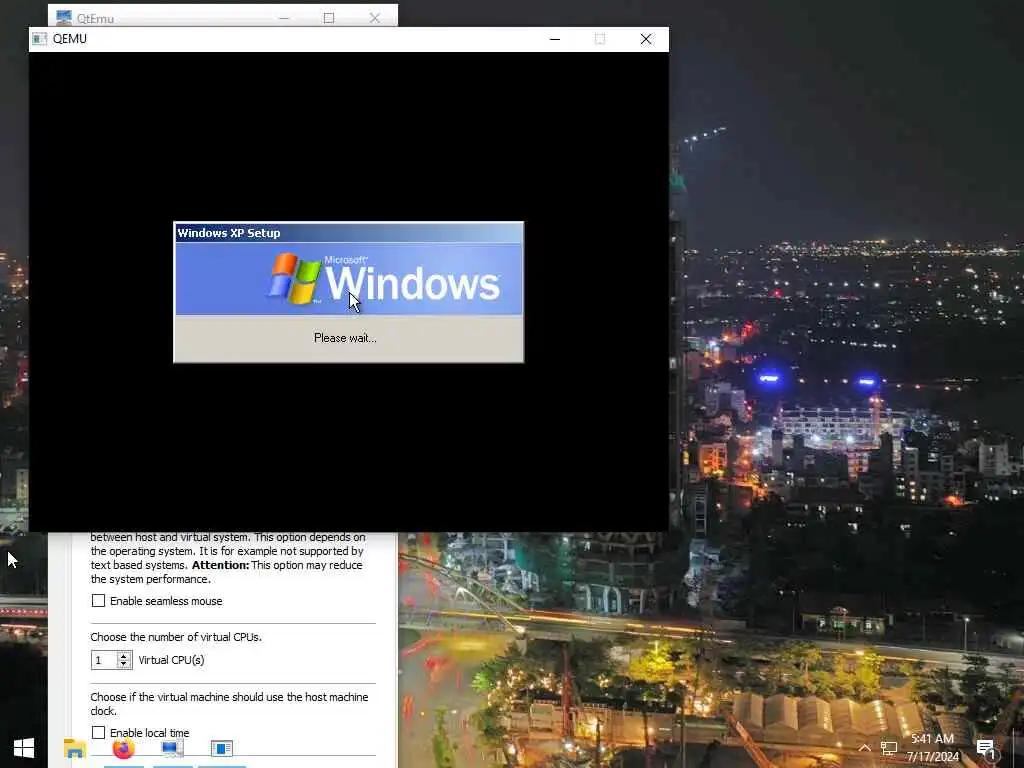Click the QtEmu window title icon

pos(64,18)
